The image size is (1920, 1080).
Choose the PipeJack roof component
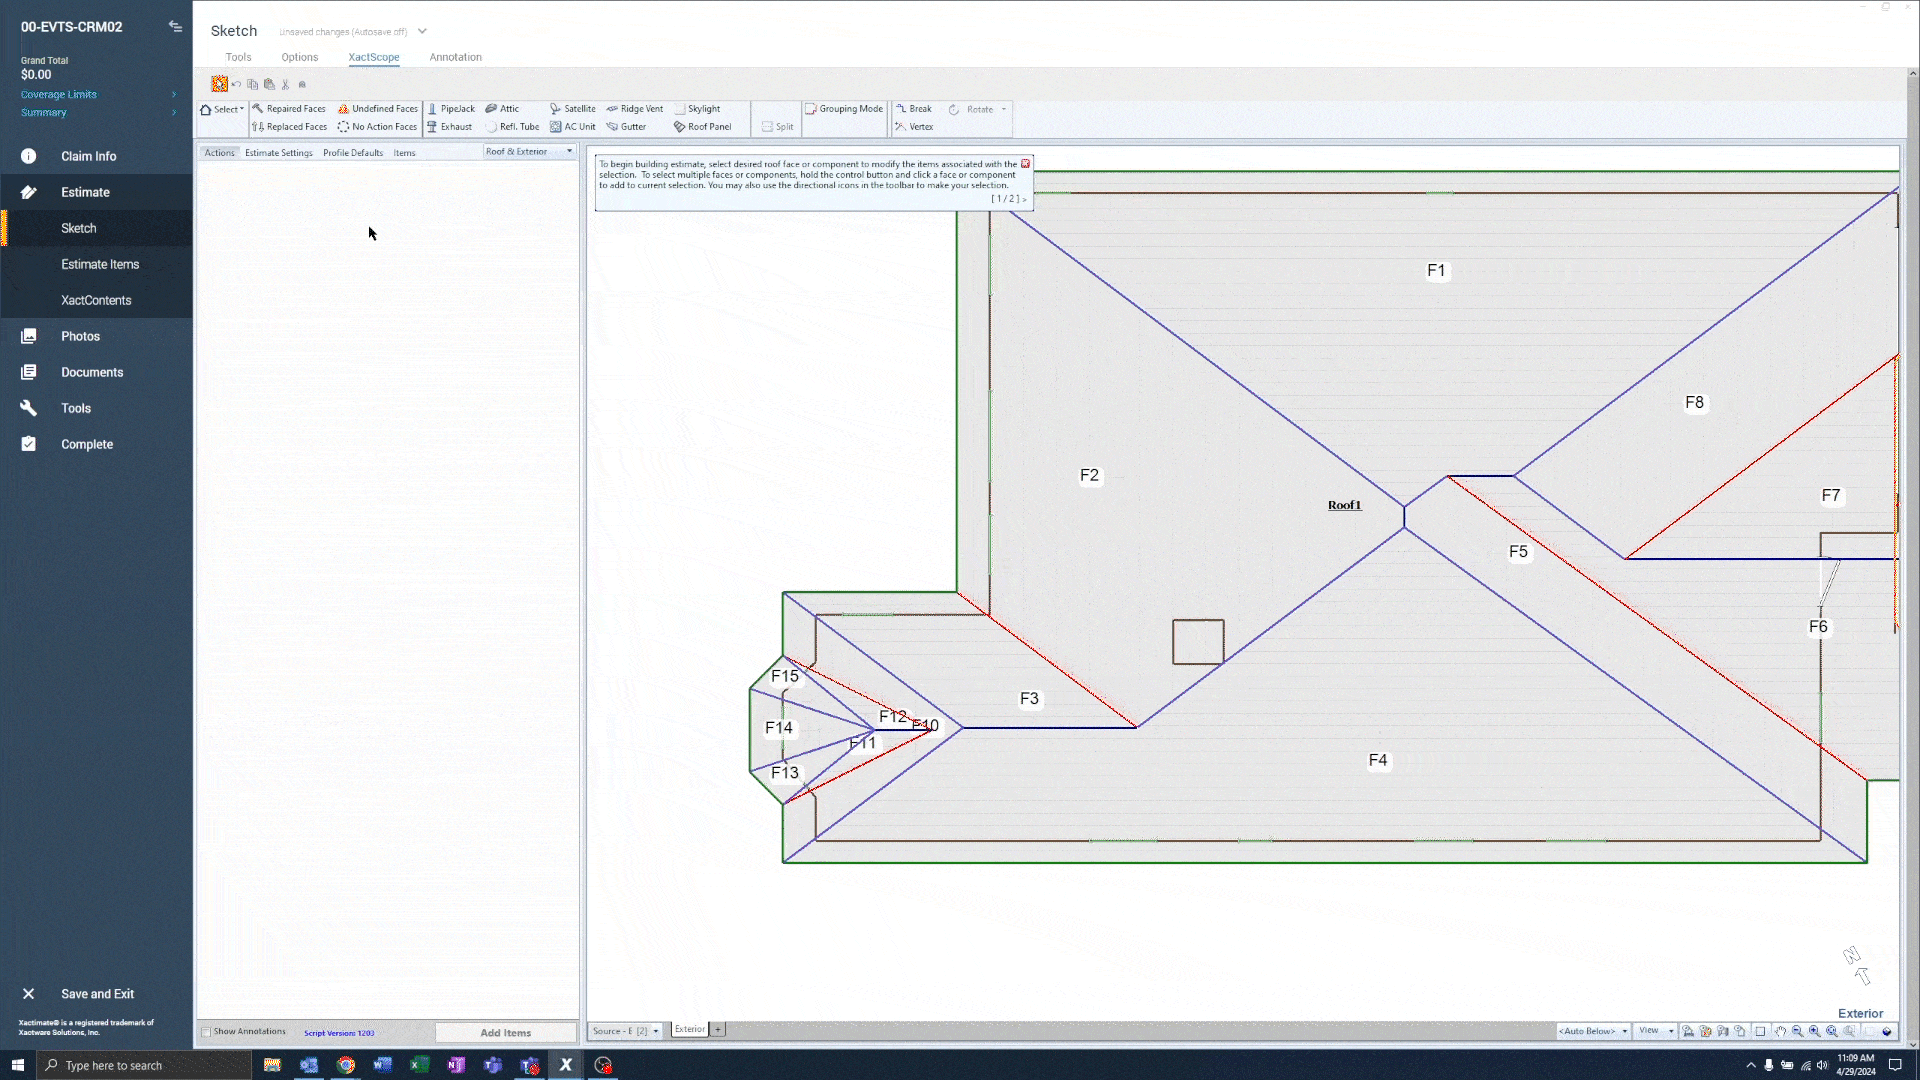451,109
